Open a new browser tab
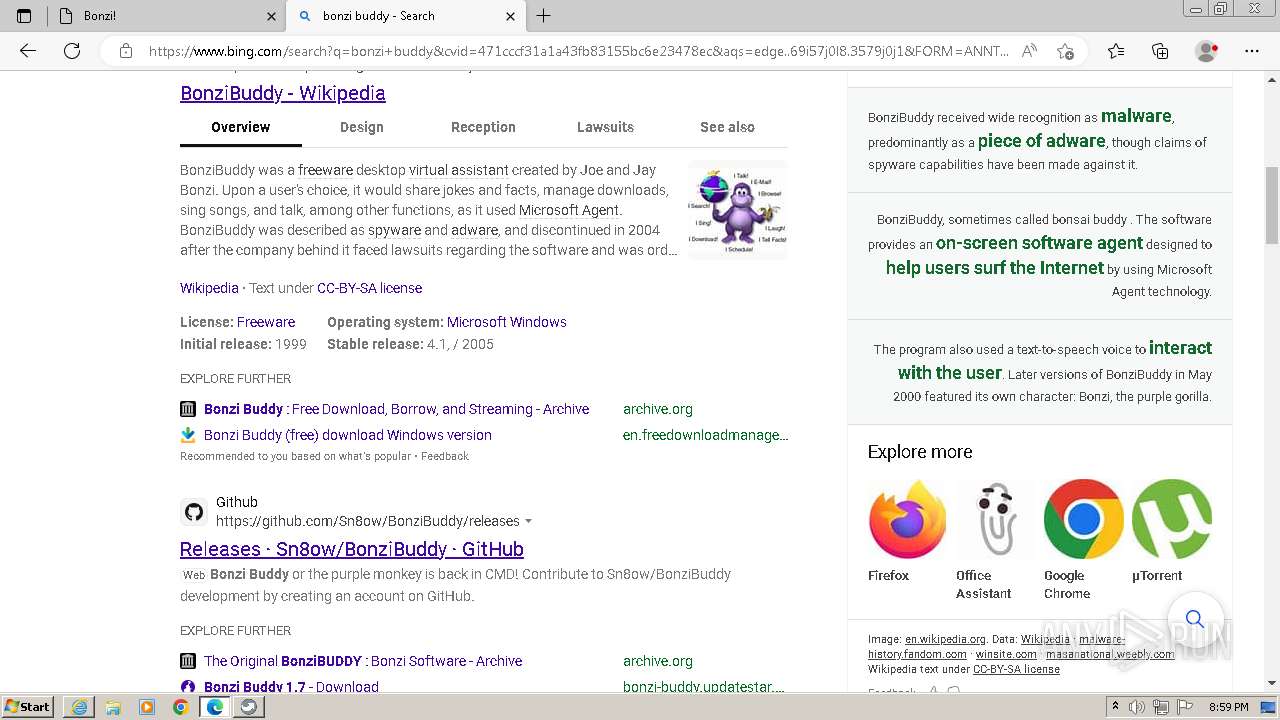 [x=543, y=16]
